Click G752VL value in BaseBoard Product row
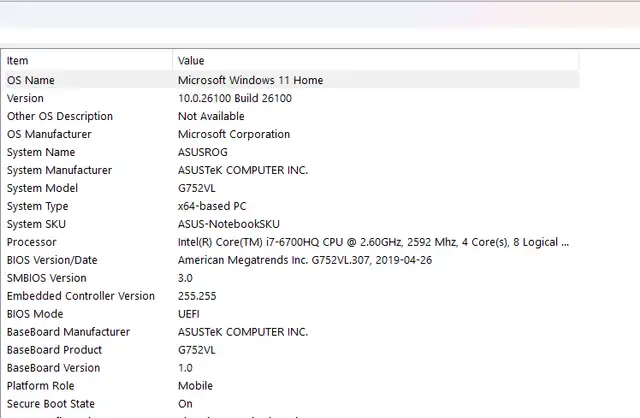The image size is (640, 418). click(197, 350)
